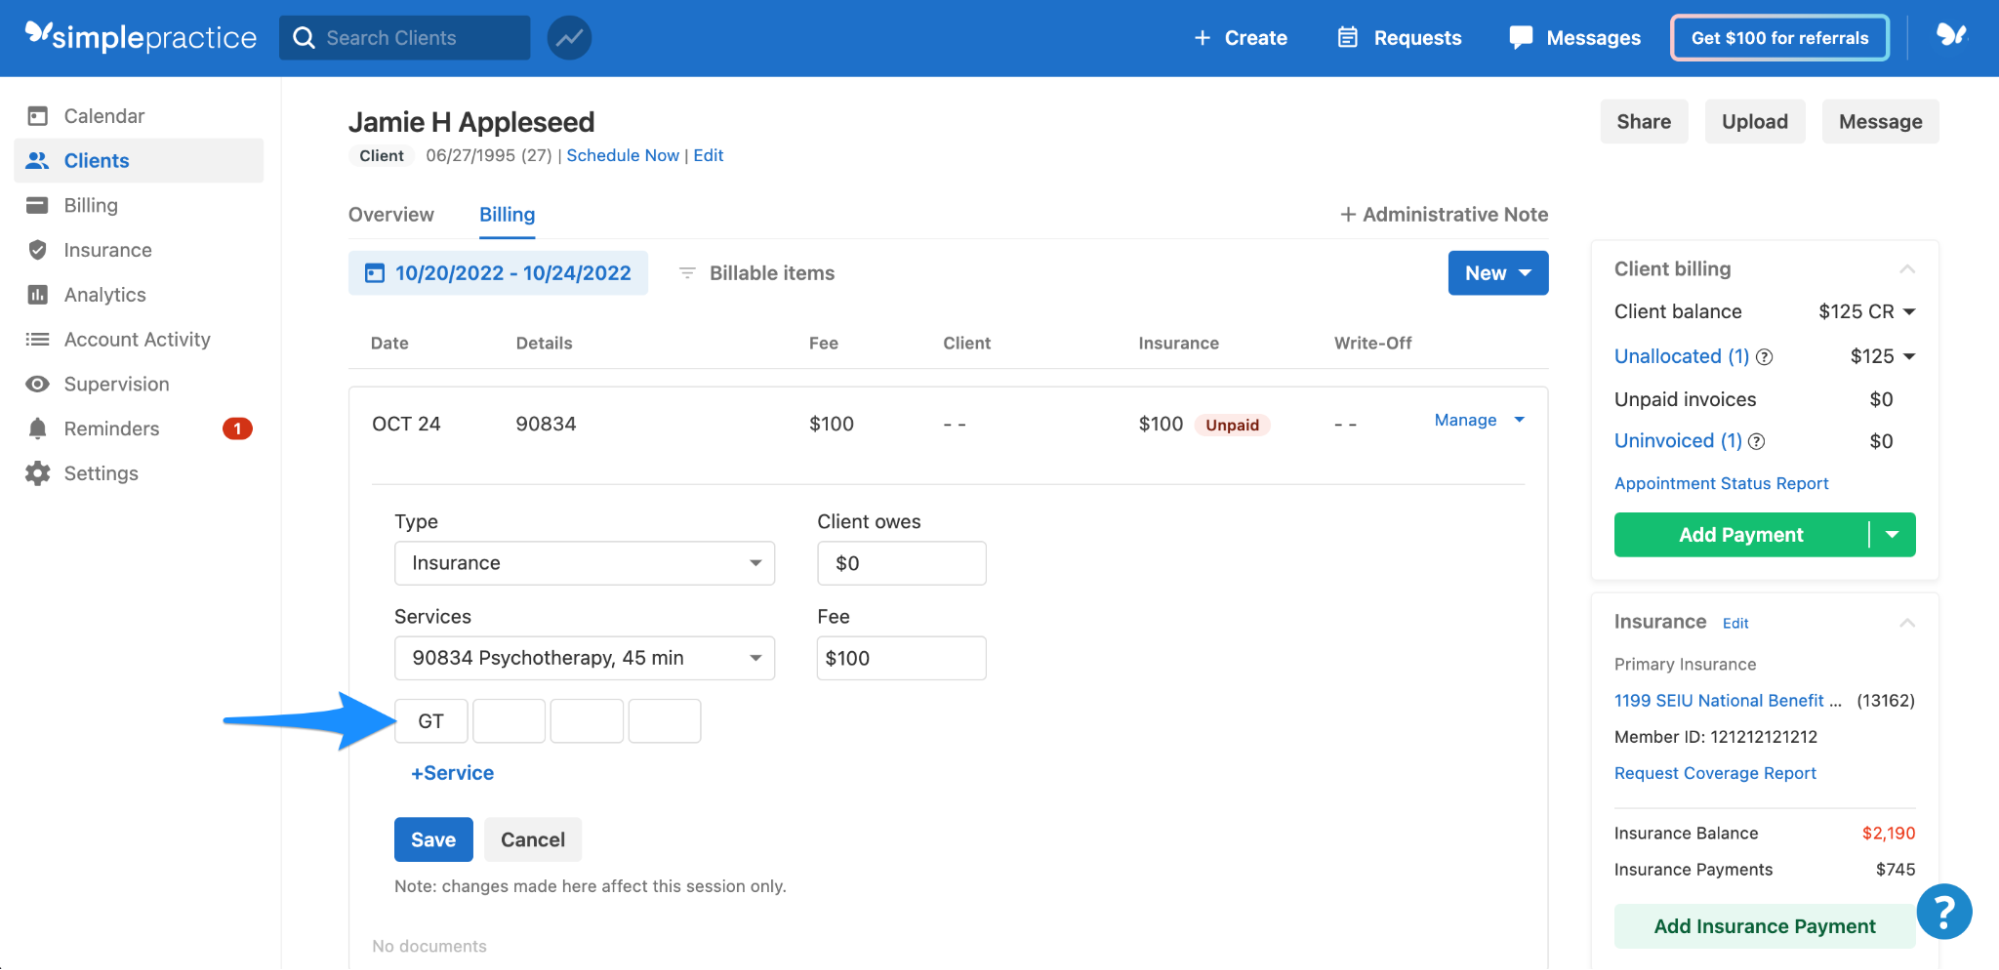Switch to the Overview tab
The height and width of the screenshot is (970, 1999).
[x=391, y=214]
